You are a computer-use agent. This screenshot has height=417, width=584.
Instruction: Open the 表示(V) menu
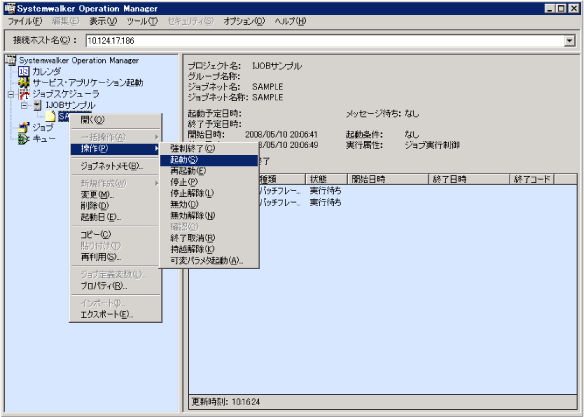point(103,21)
